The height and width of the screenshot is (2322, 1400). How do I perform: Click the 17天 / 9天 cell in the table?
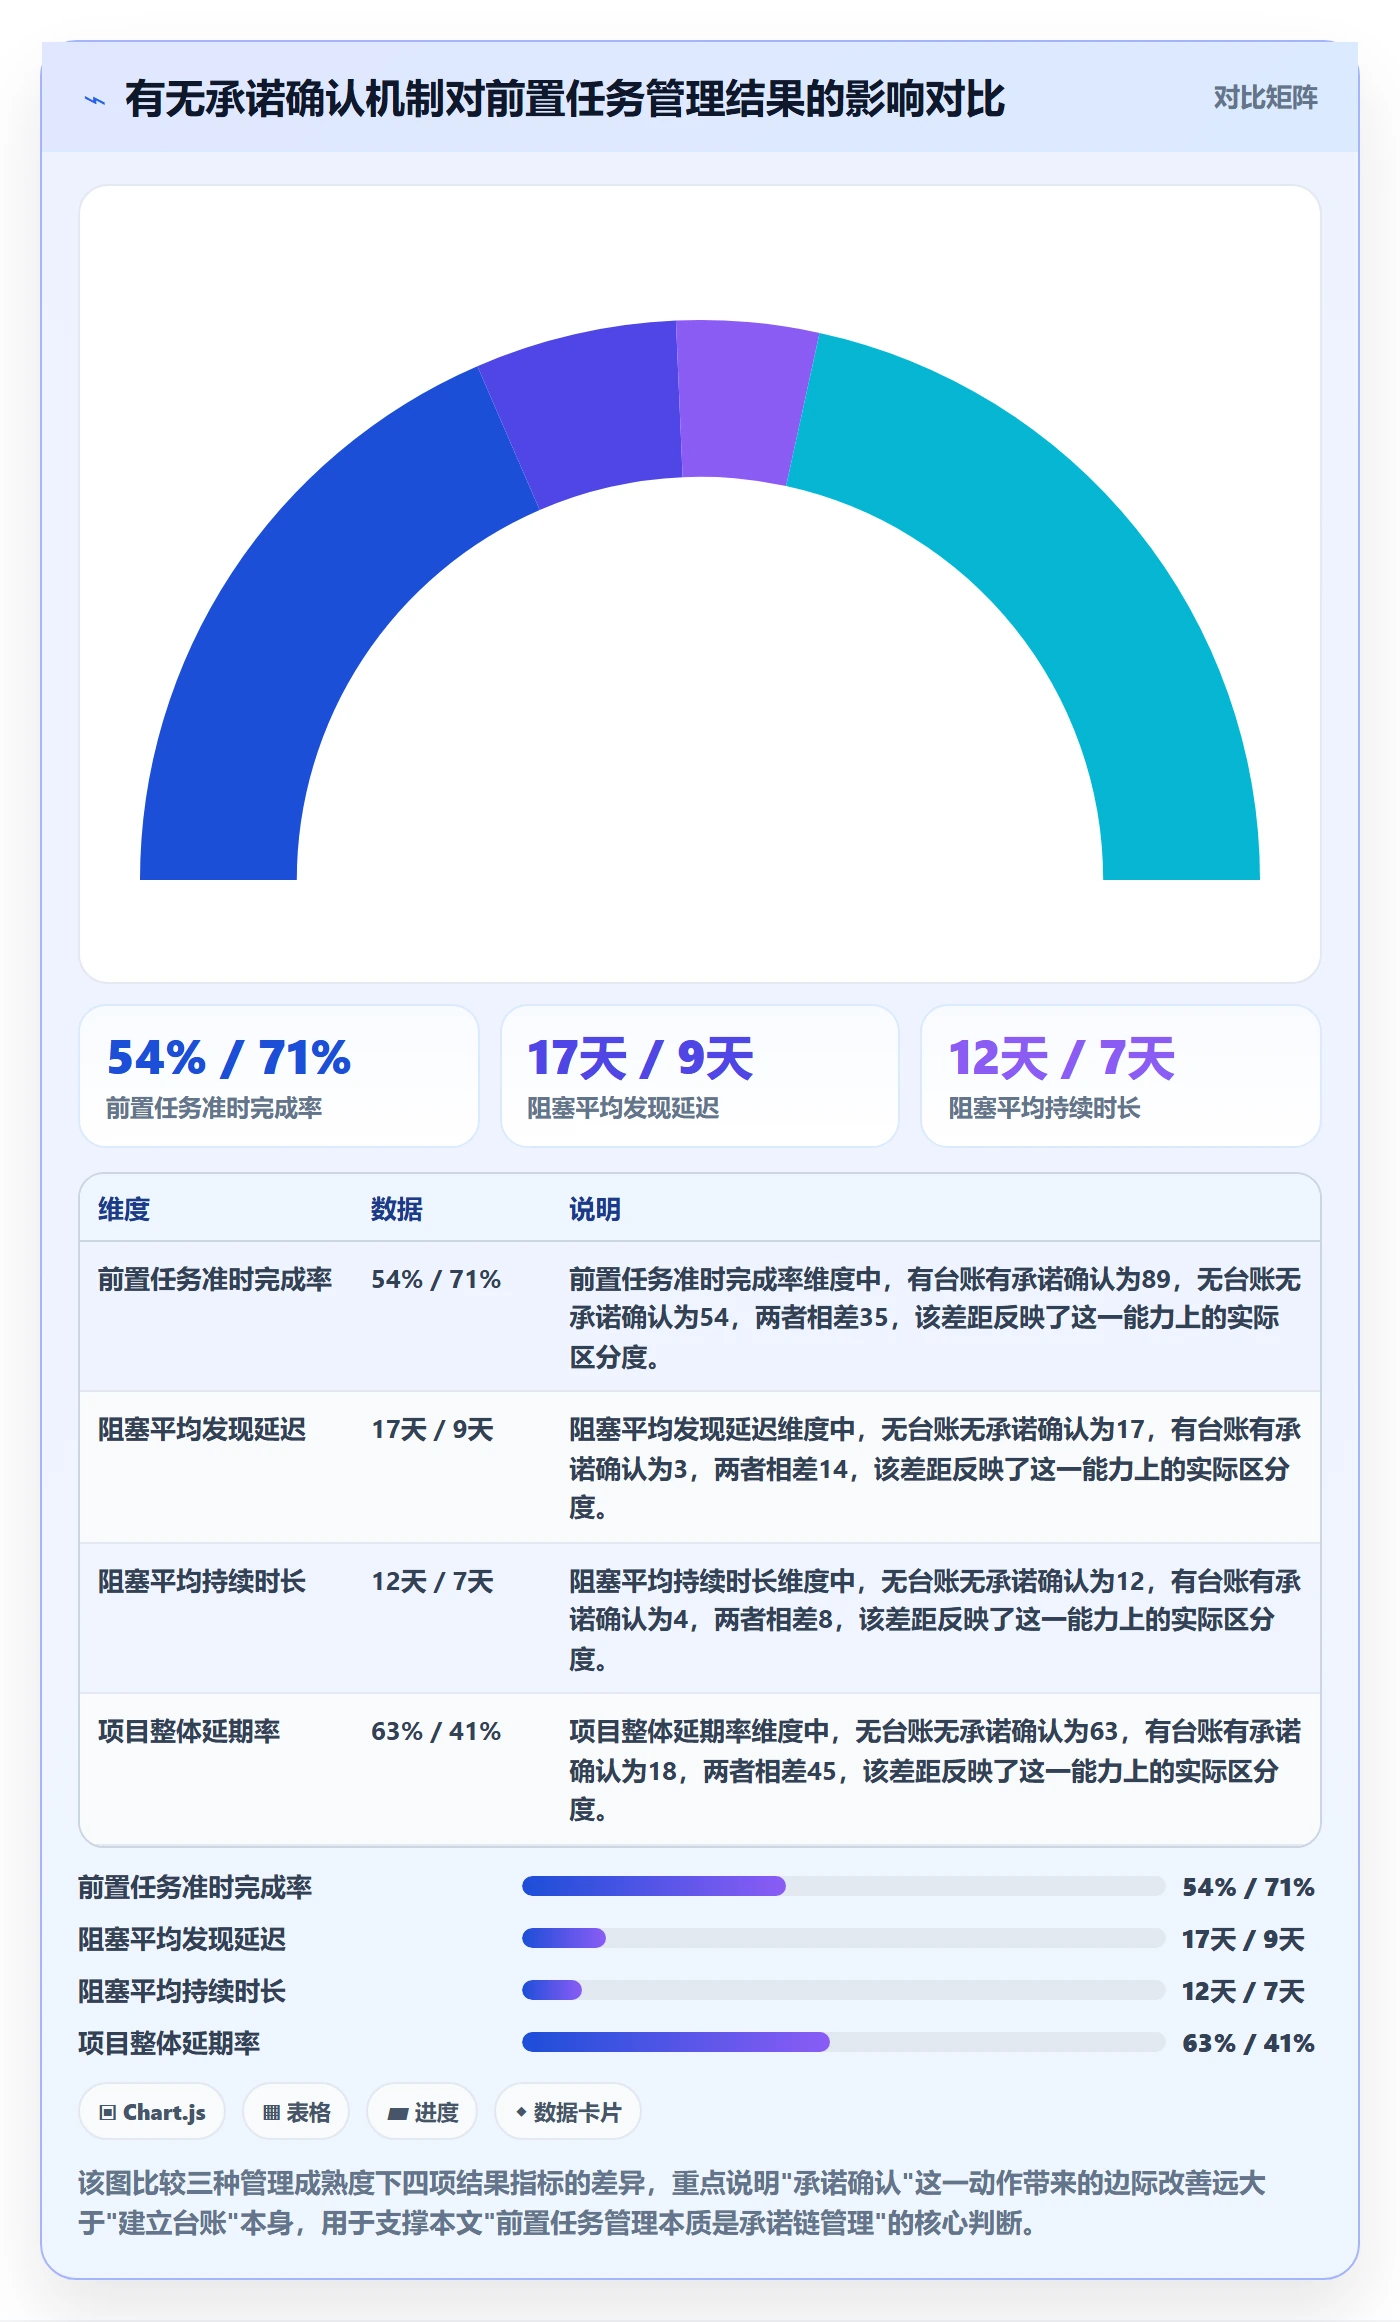[433, 1429]
